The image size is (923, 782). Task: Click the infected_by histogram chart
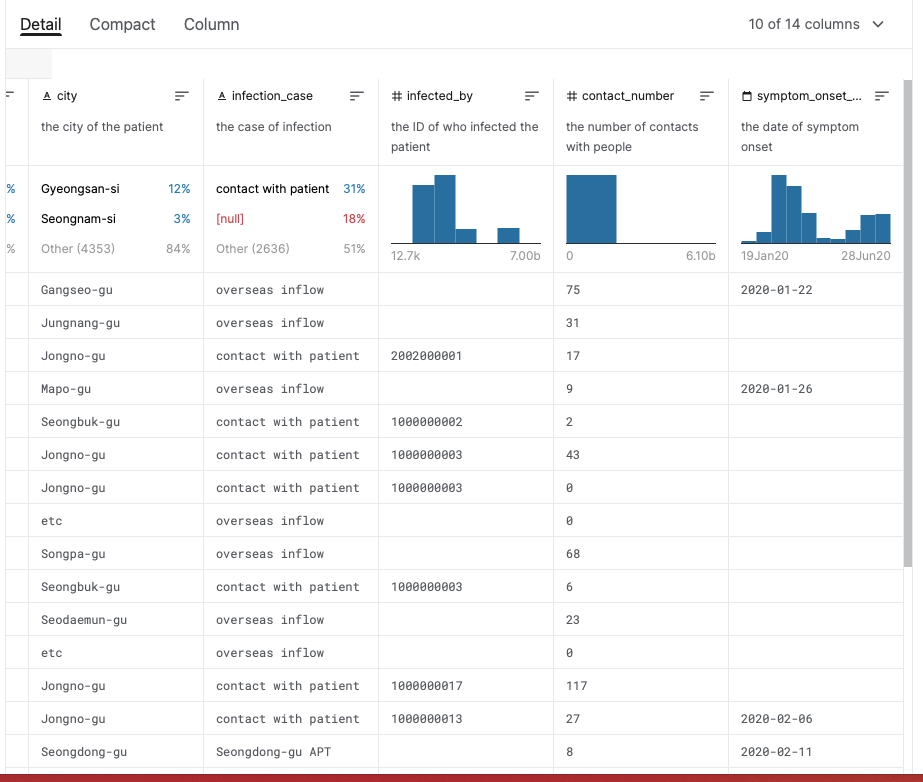pos(466,209)
